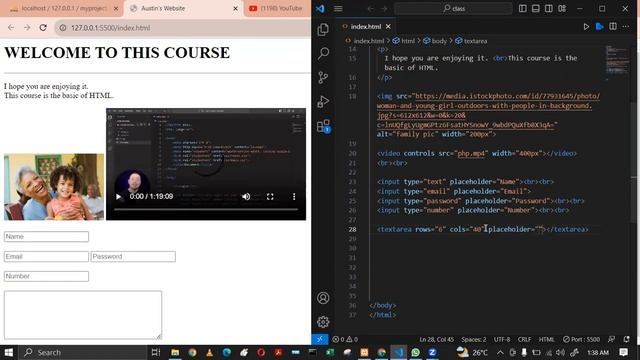
Task: Open the remote window status bar button
Action: point(320,339)
